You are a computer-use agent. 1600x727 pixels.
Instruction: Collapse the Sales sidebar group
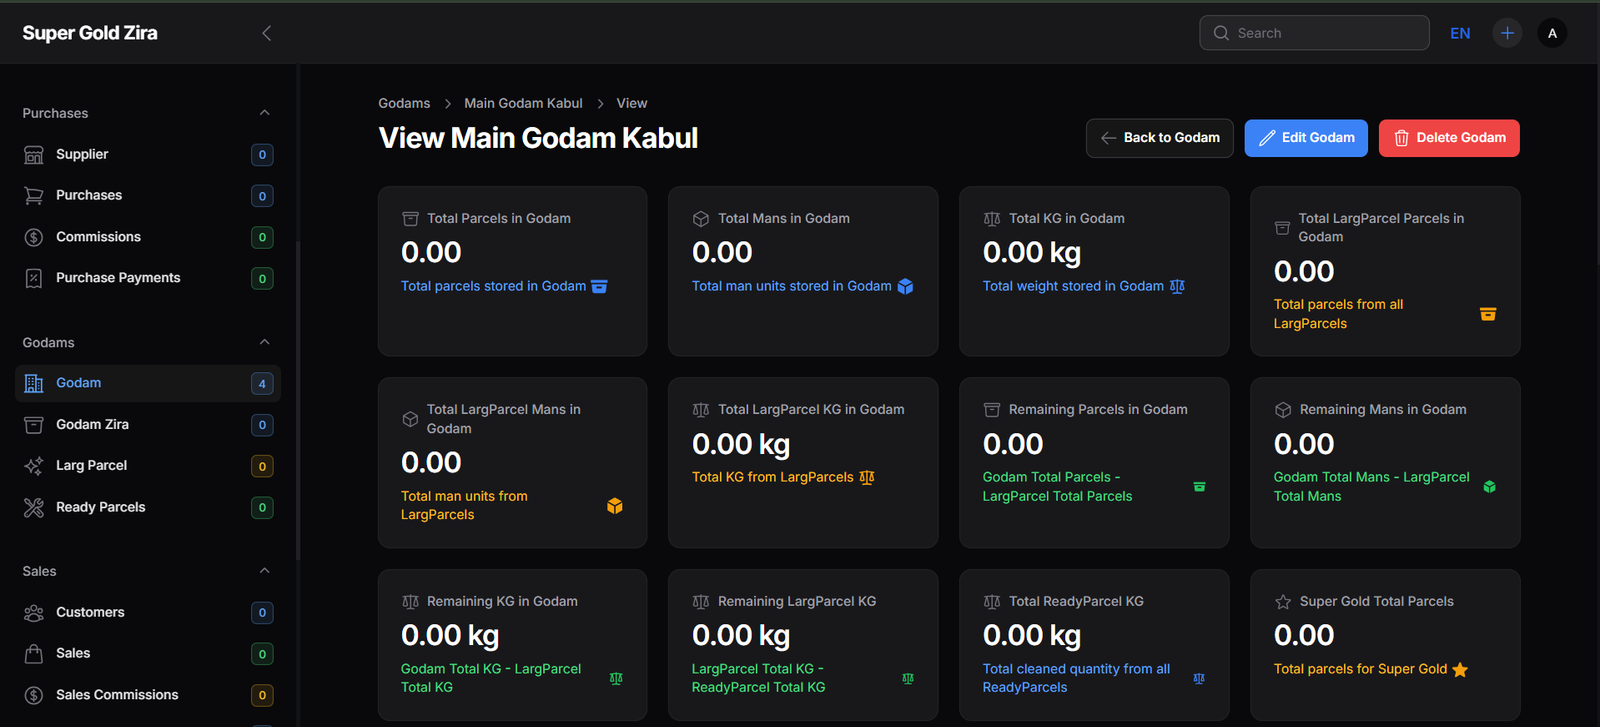[264, 571]
